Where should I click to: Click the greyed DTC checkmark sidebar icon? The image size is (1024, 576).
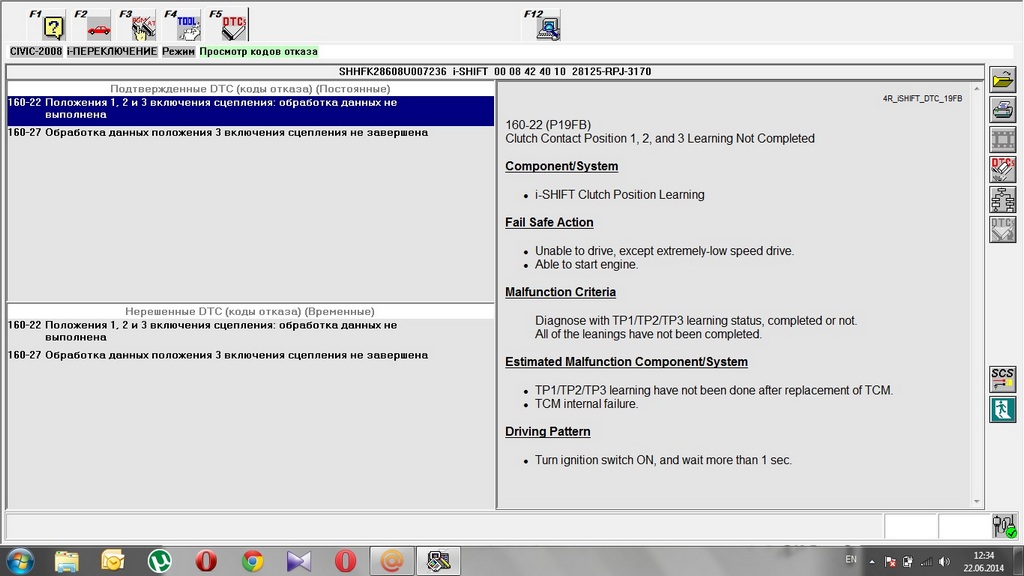(x=1002, y=230)
